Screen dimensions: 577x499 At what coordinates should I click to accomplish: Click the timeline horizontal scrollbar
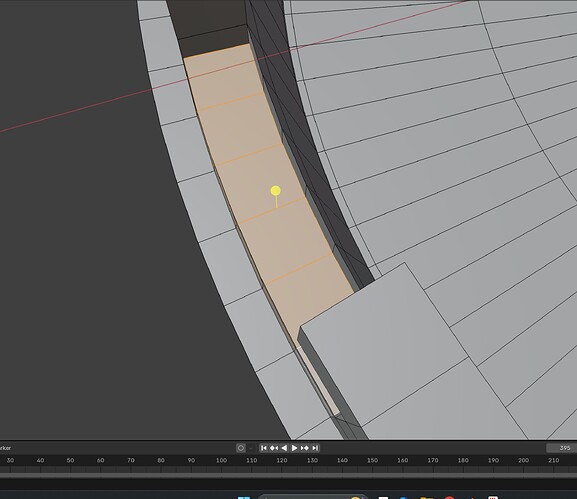click(288, 475)
